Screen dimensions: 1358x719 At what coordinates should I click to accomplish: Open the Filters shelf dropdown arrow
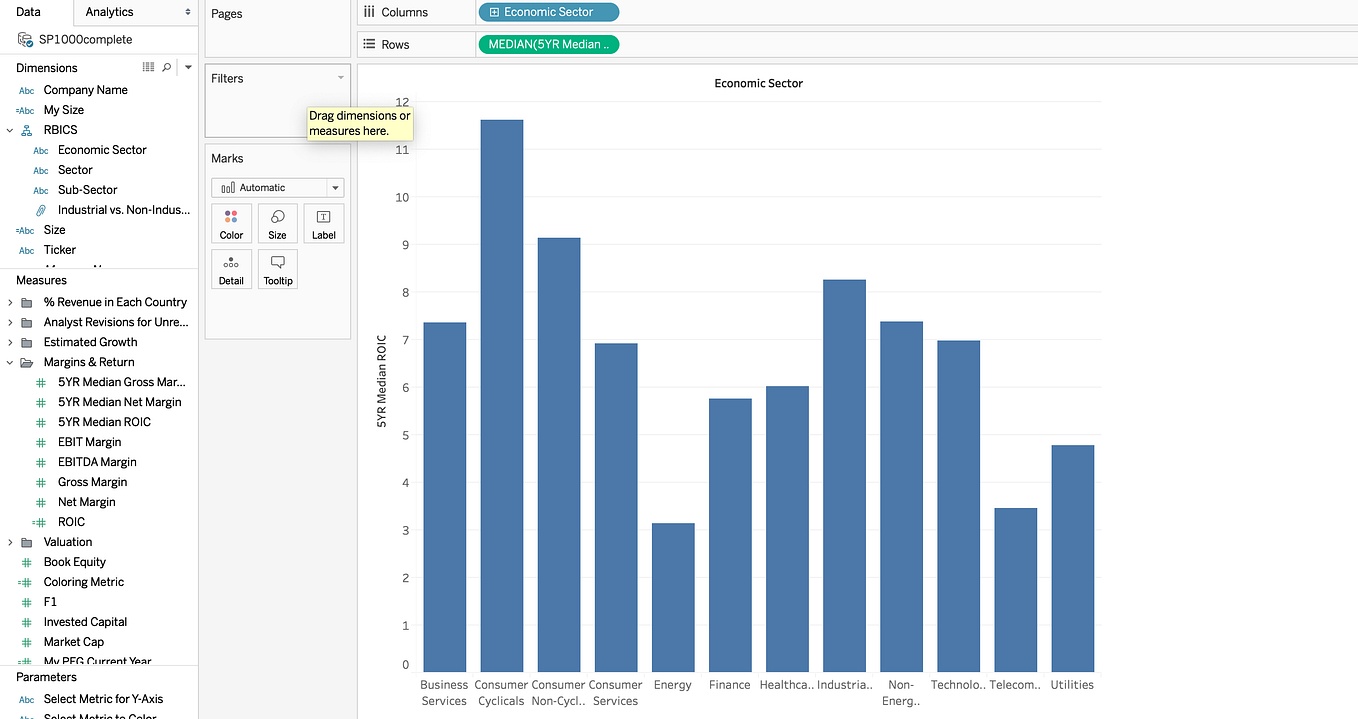pyautogui.click(x=340, y=77)
